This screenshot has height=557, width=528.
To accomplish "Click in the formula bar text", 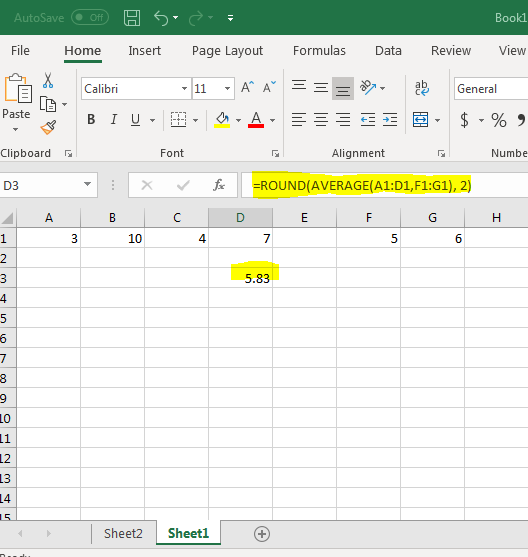I will point(362,185).
